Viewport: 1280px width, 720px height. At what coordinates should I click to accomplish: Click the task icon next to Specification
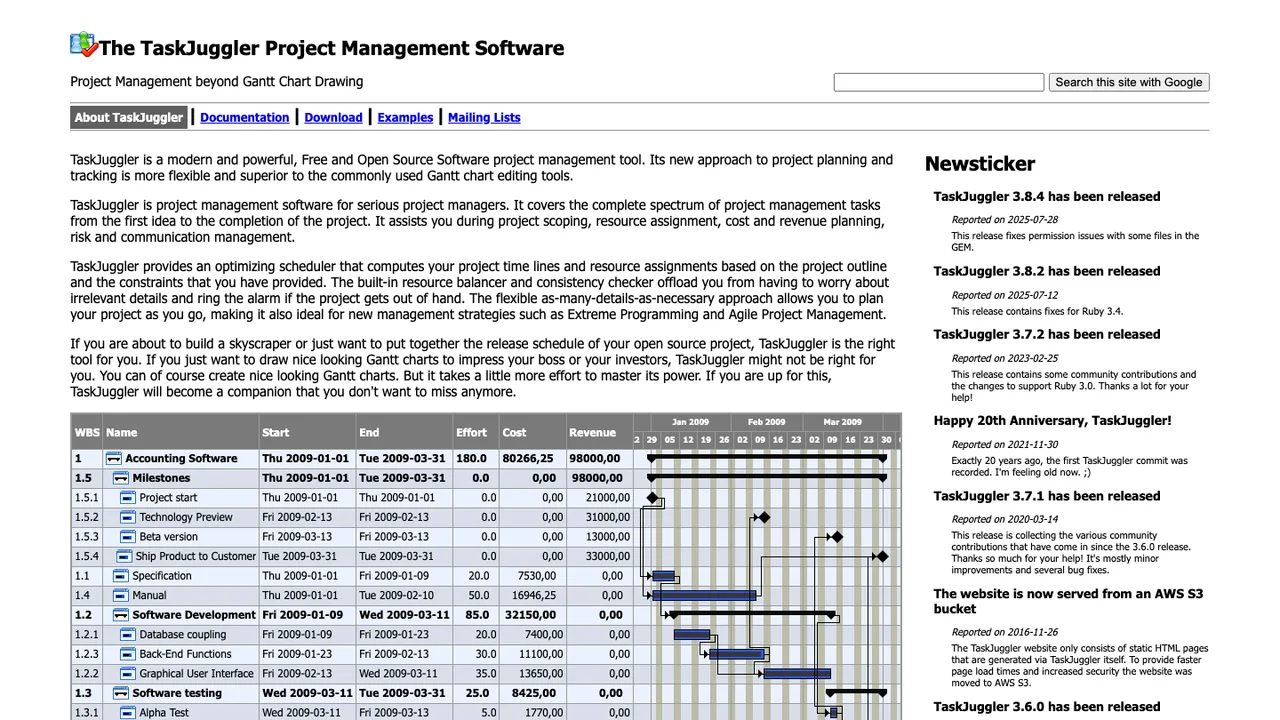click(121, 575)
